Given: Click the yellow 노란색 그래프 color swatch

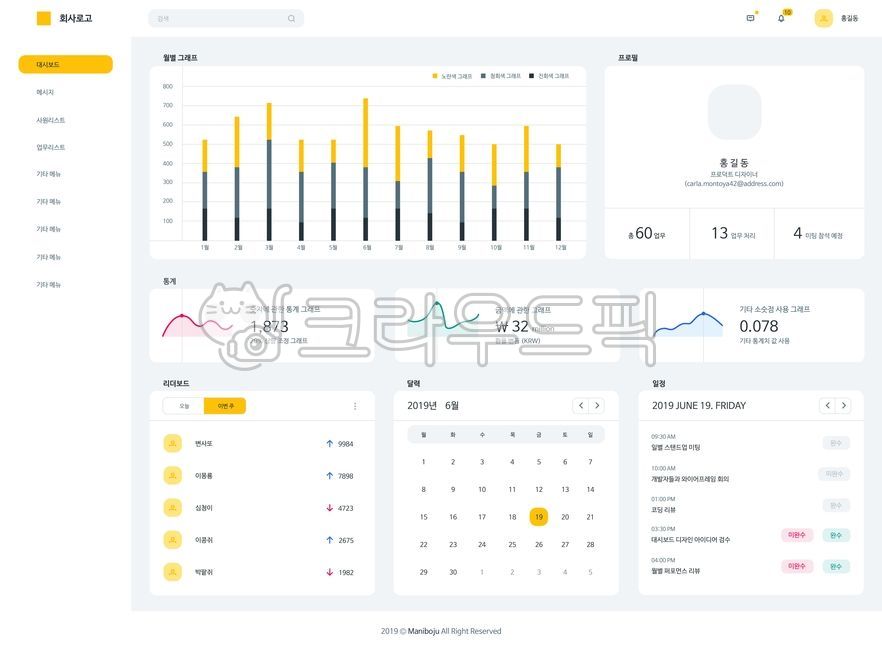Looking at the screenshot, I should point(434,74).
